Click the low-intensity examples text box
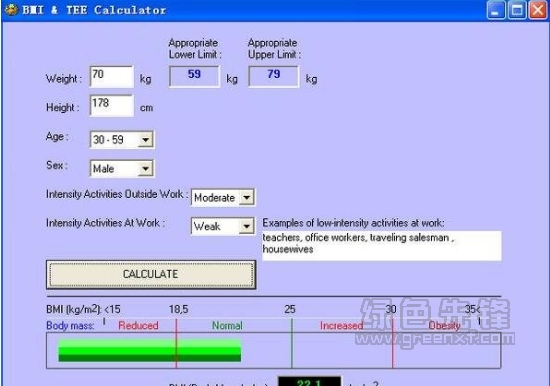 pyautogui.click(x=382, y=246)
